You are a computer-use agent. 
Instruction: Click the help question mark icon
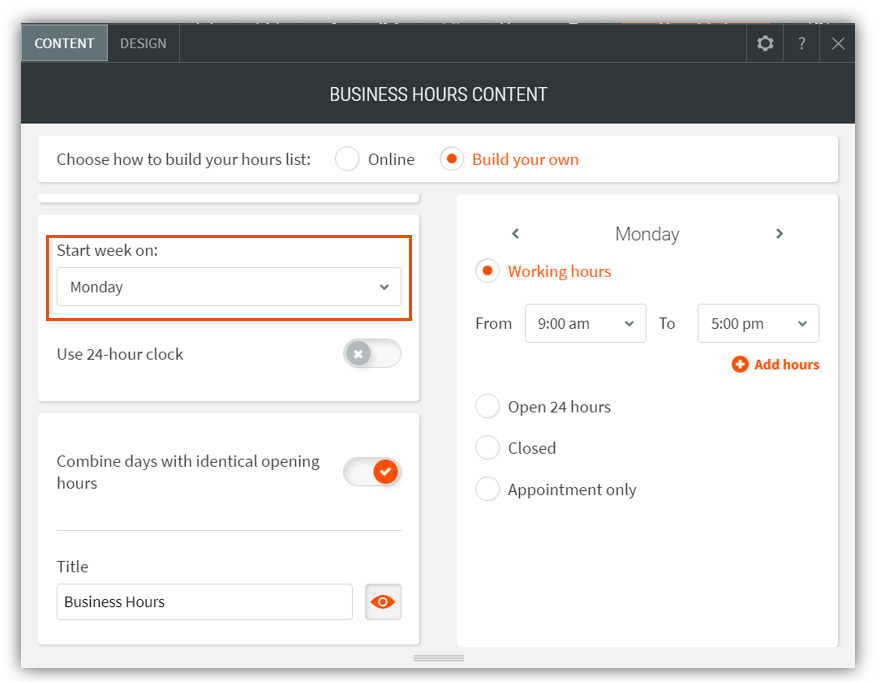[802, 44]
